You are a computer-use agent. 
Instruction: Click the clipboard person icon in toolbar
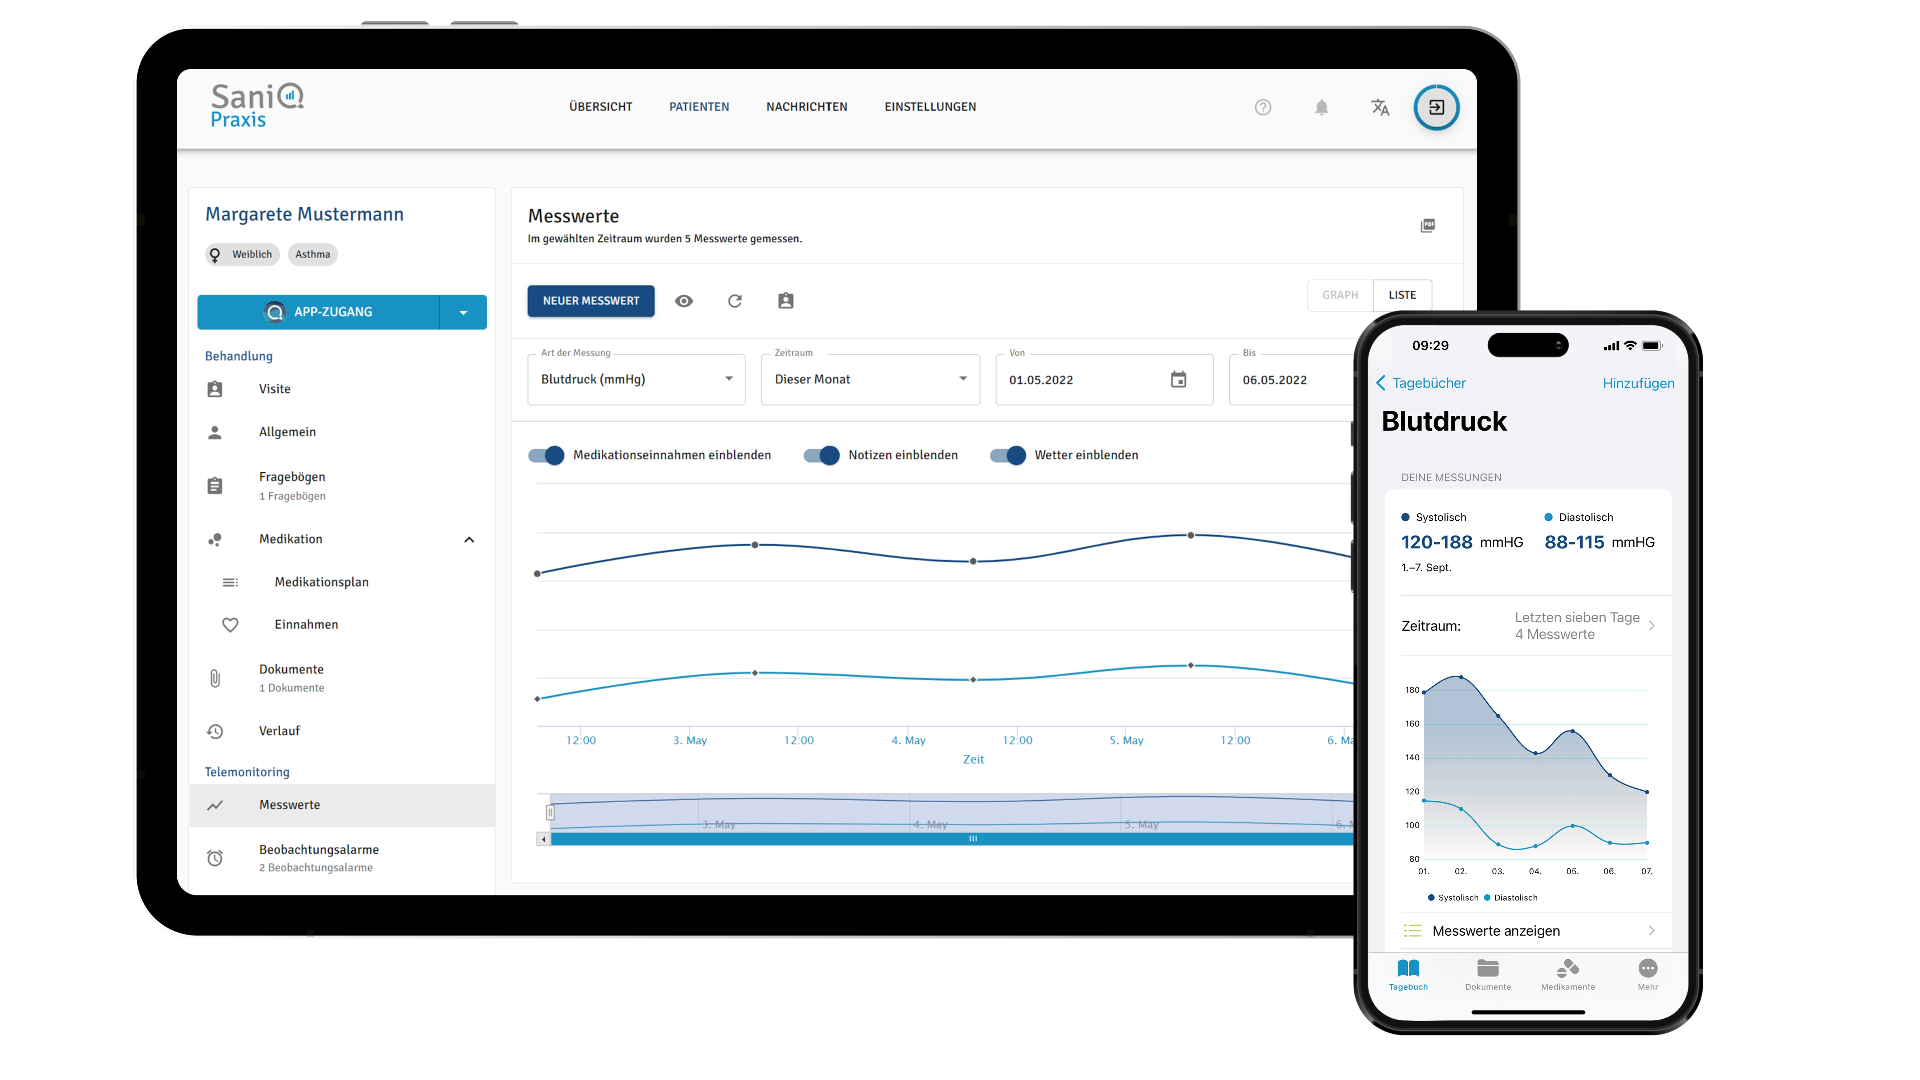coord(786,301)
